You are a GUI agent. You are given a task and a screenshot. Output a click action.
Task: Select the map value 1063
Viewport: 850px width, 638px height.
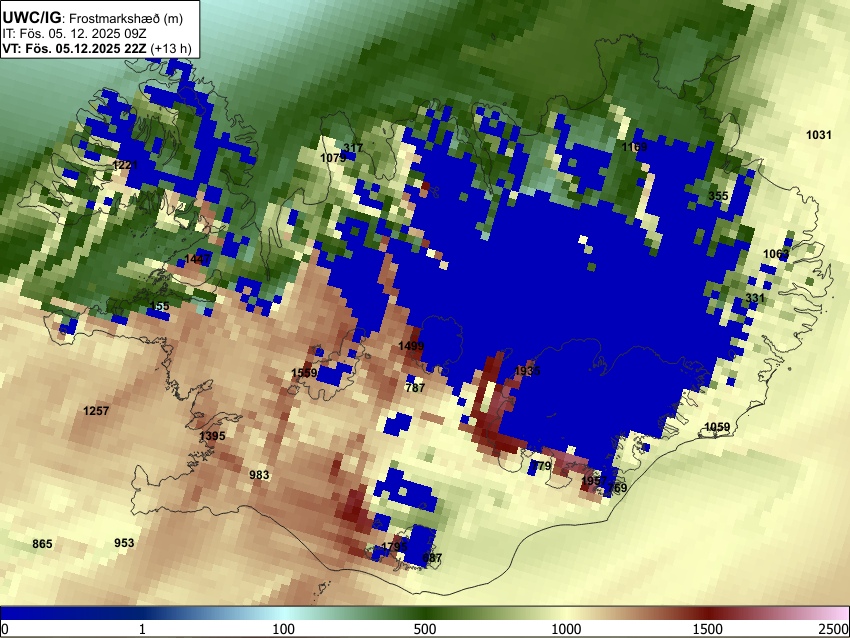point(776,254)
